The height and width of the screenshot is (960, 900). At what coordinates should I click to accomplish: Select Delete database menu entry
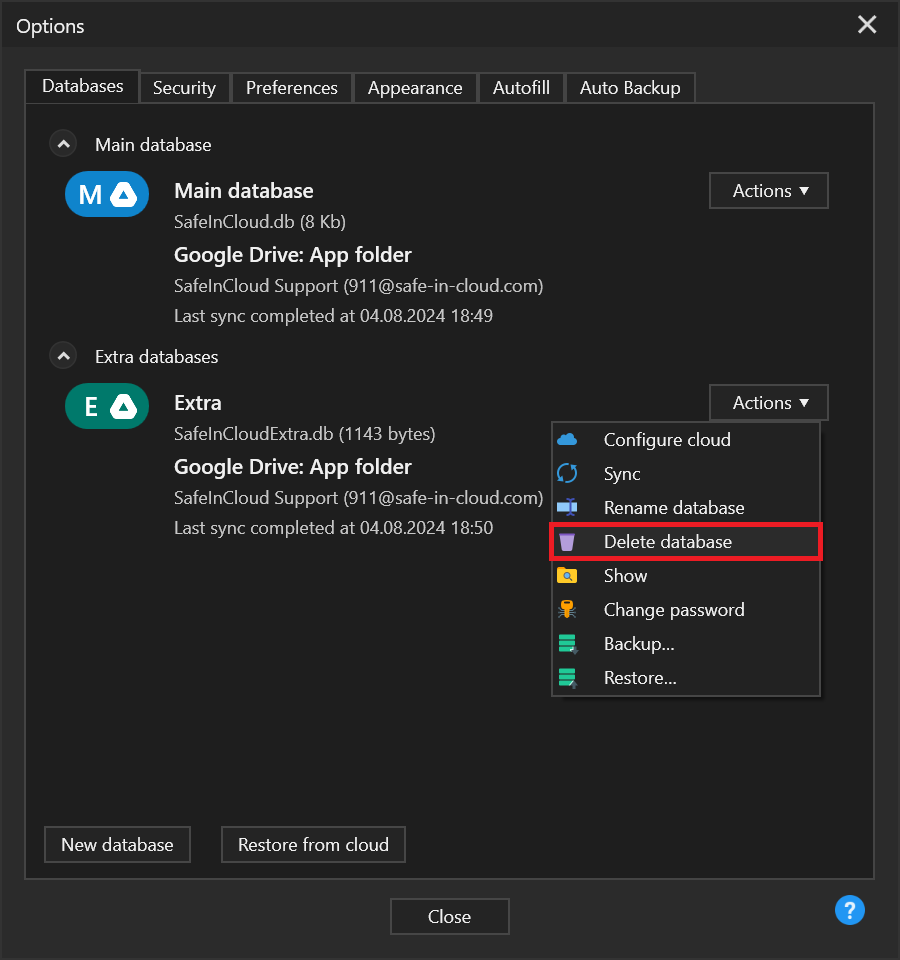pos(686,542)
